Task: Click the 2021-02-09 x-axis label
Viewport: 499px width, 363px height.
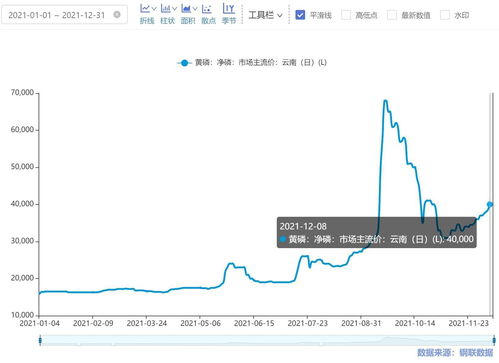Action: click(x=93, y=323)
